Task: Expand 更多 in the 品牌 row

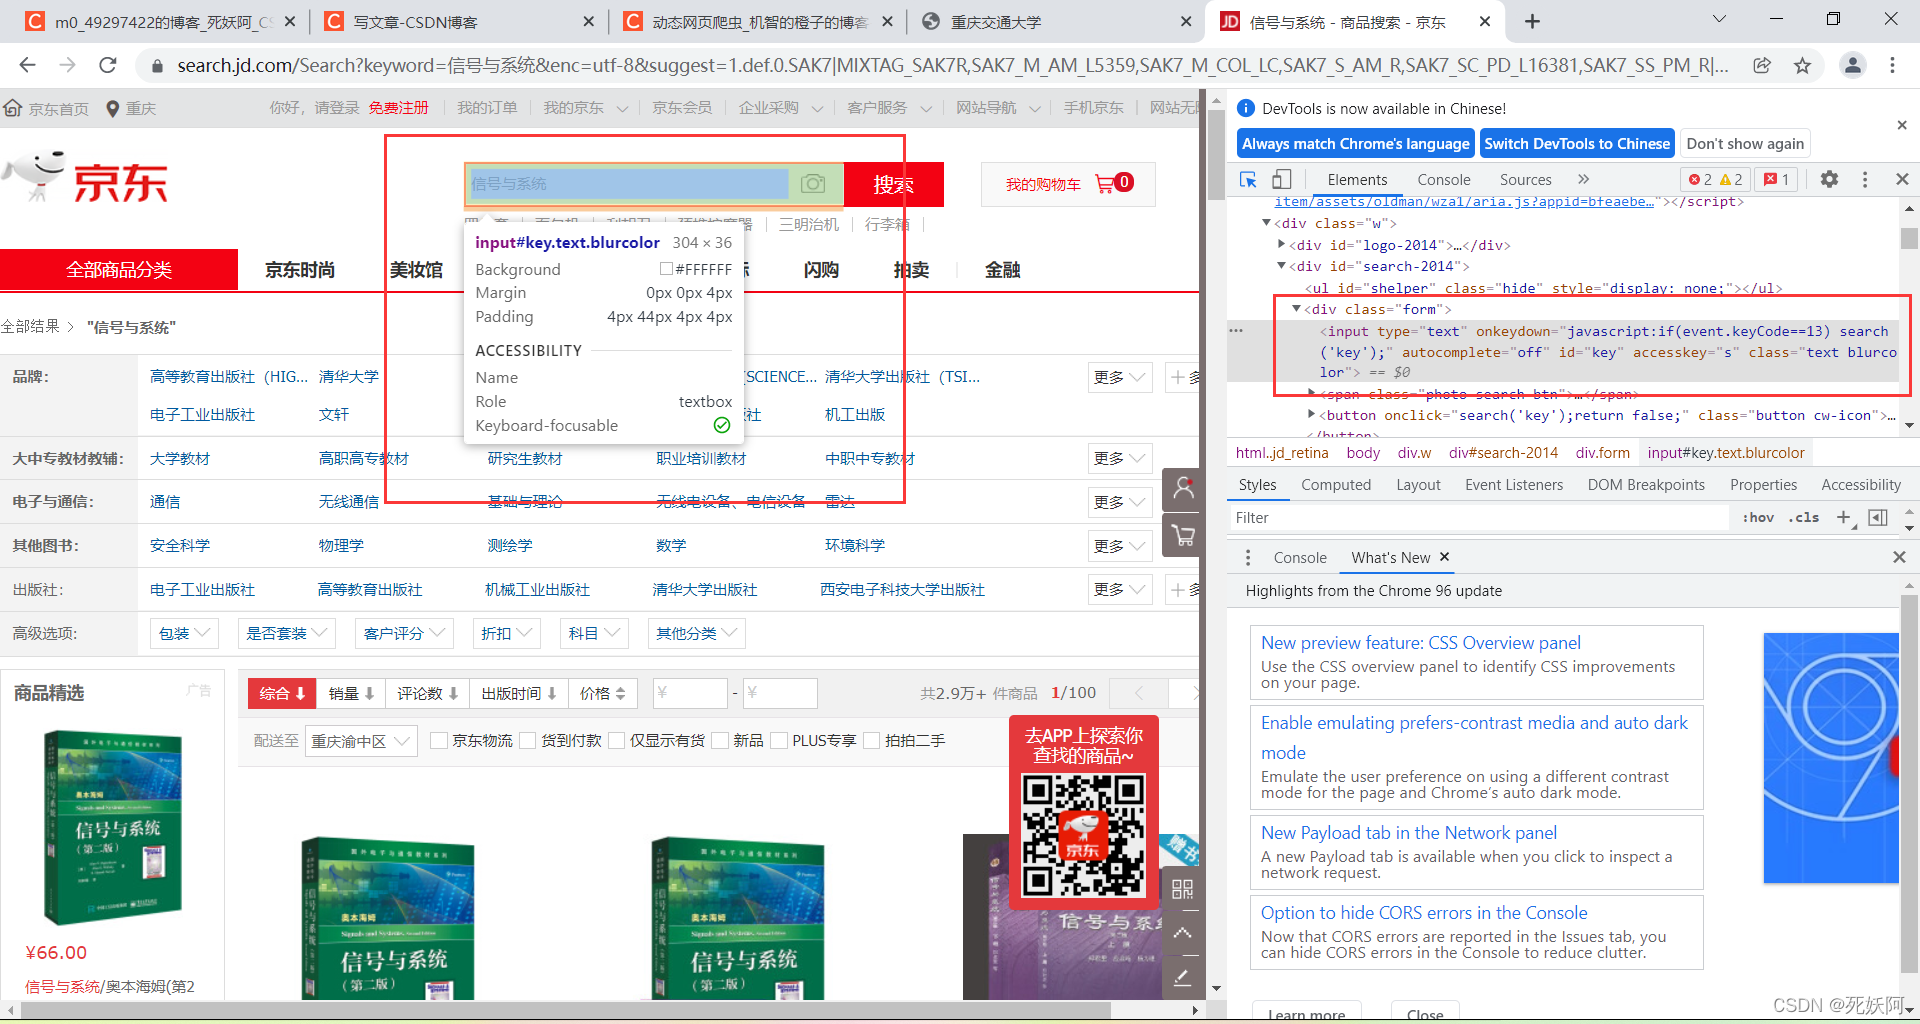Action: click(x=1120, y=377)
